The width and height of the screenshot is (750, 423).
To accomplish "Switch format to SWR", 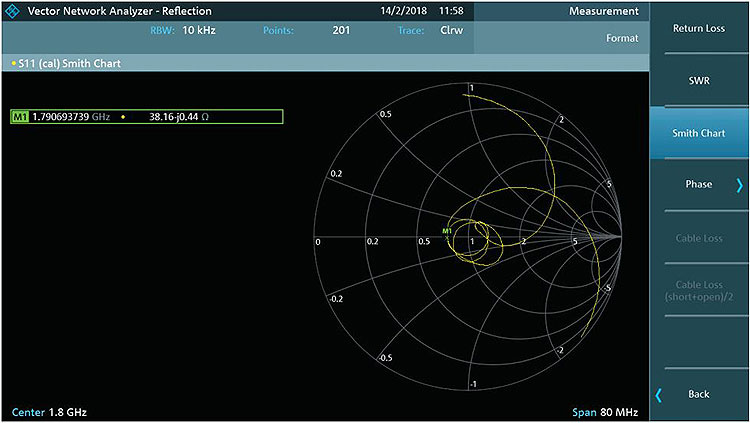I will coord(699,80).
